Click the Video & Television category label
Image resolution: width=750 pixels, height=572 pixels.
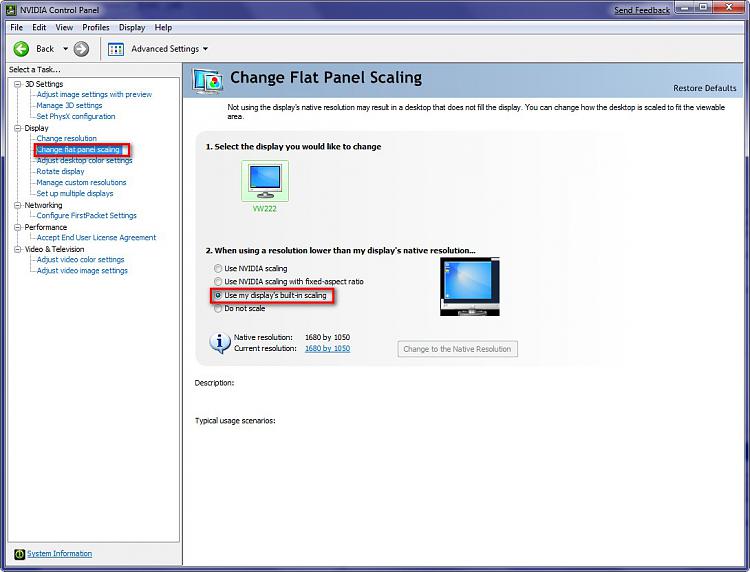point(54,249)
